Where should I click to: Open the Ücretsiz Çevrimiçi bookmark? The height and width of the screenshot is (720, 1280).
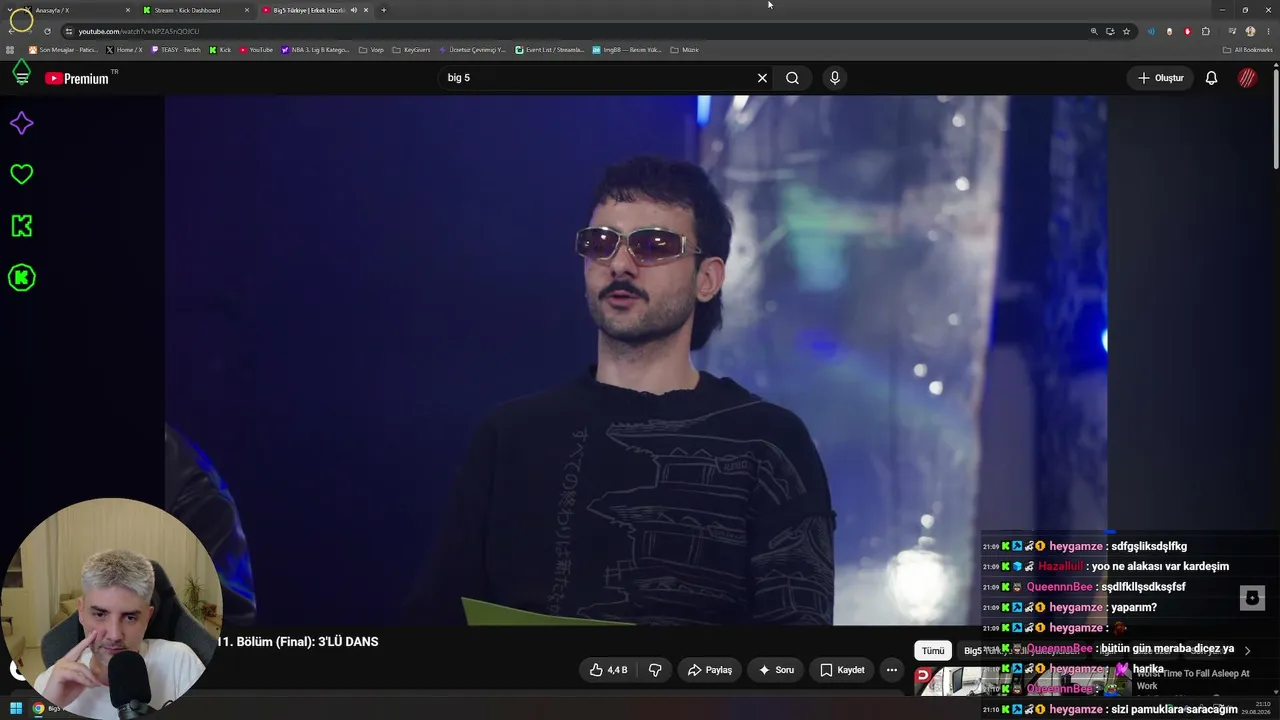pyautogui.click(x=473, y=49)
